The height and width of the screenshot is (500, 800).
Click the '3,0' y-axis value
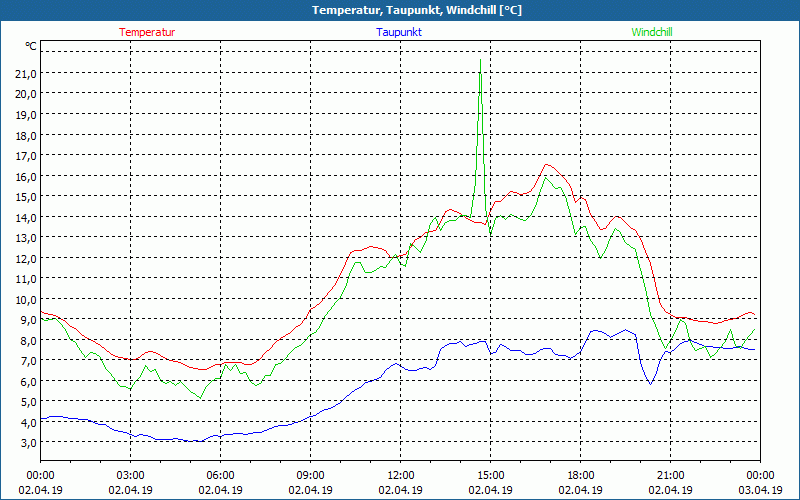(x=29, y=443)
